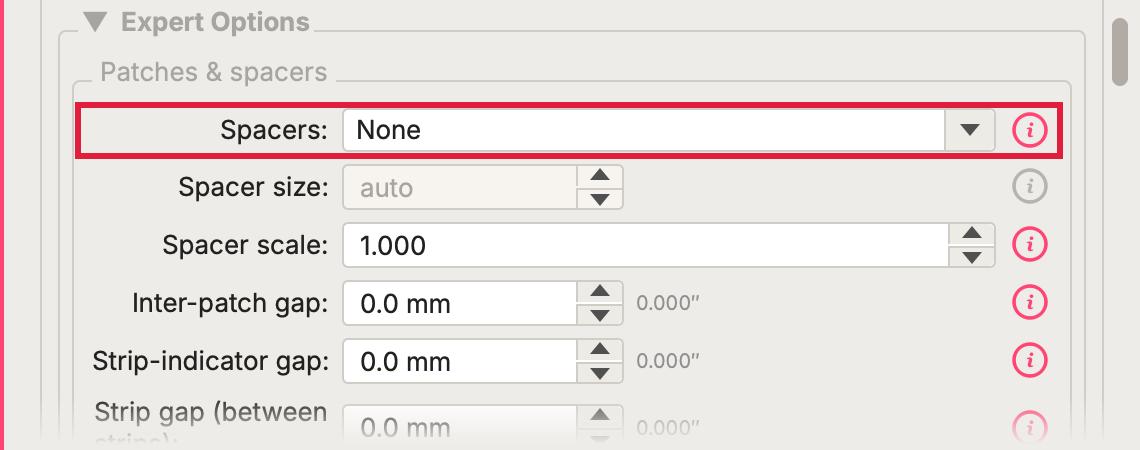Click the info icon for Spacer size
Screen dimensions: 1140x450
pyautogui.click(x=1029, y=188)
